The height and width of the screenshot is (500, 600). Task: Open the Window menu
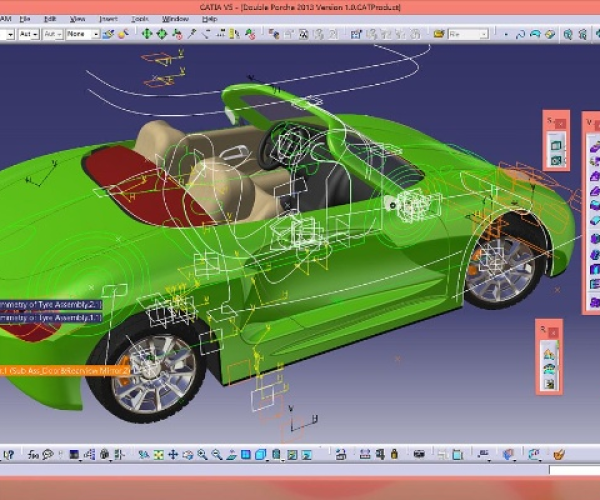click(x=174, y=18)
